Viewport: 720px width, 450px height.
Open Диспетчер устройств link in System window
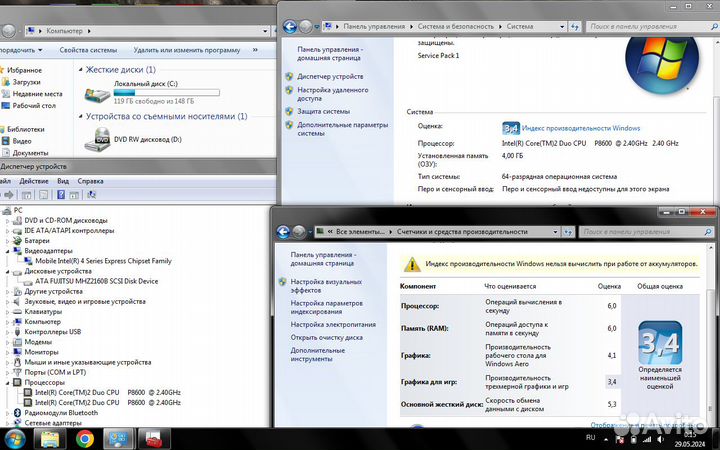click(330, 77)
